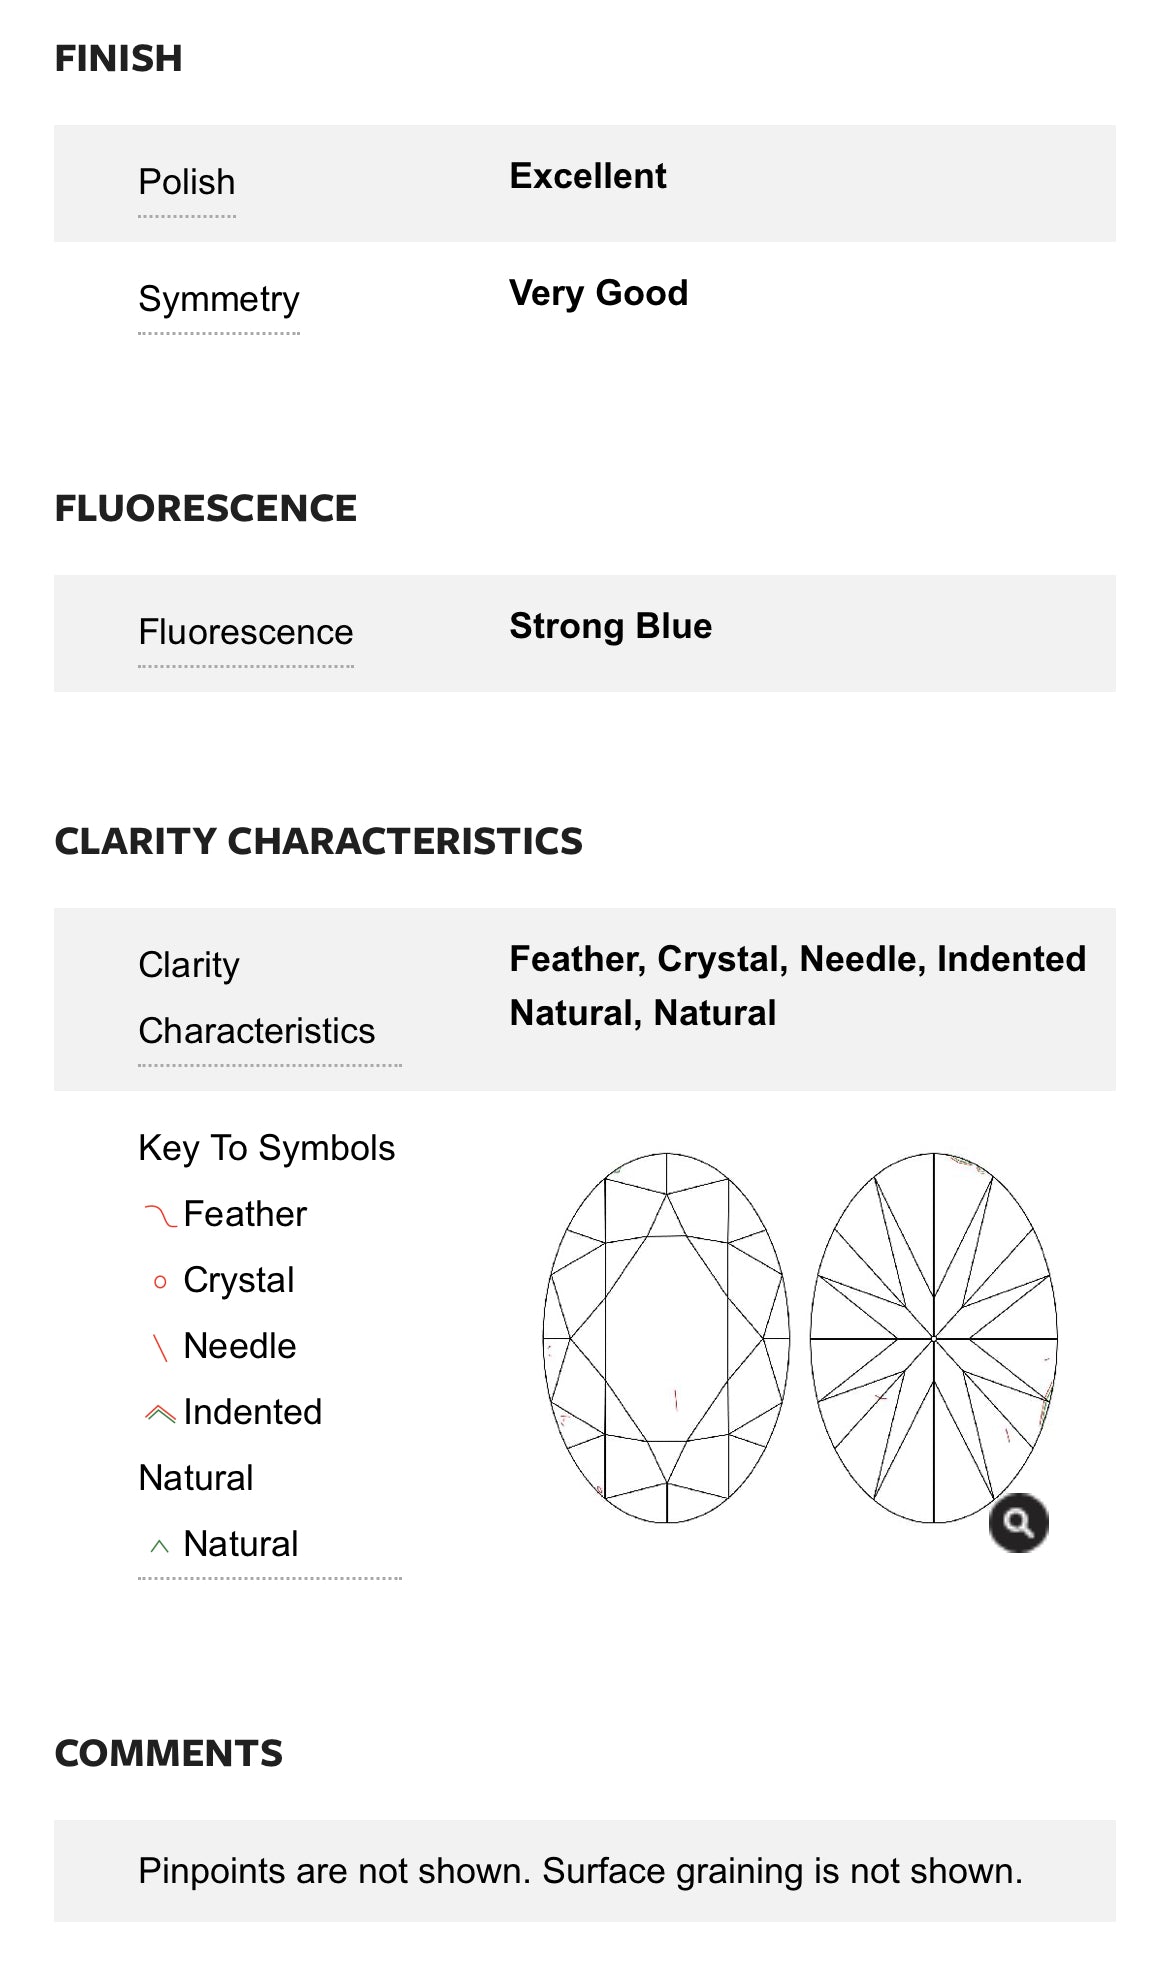Collapse the FINISH section heading
1170x1975 pixels.
[x=119, y=59]
